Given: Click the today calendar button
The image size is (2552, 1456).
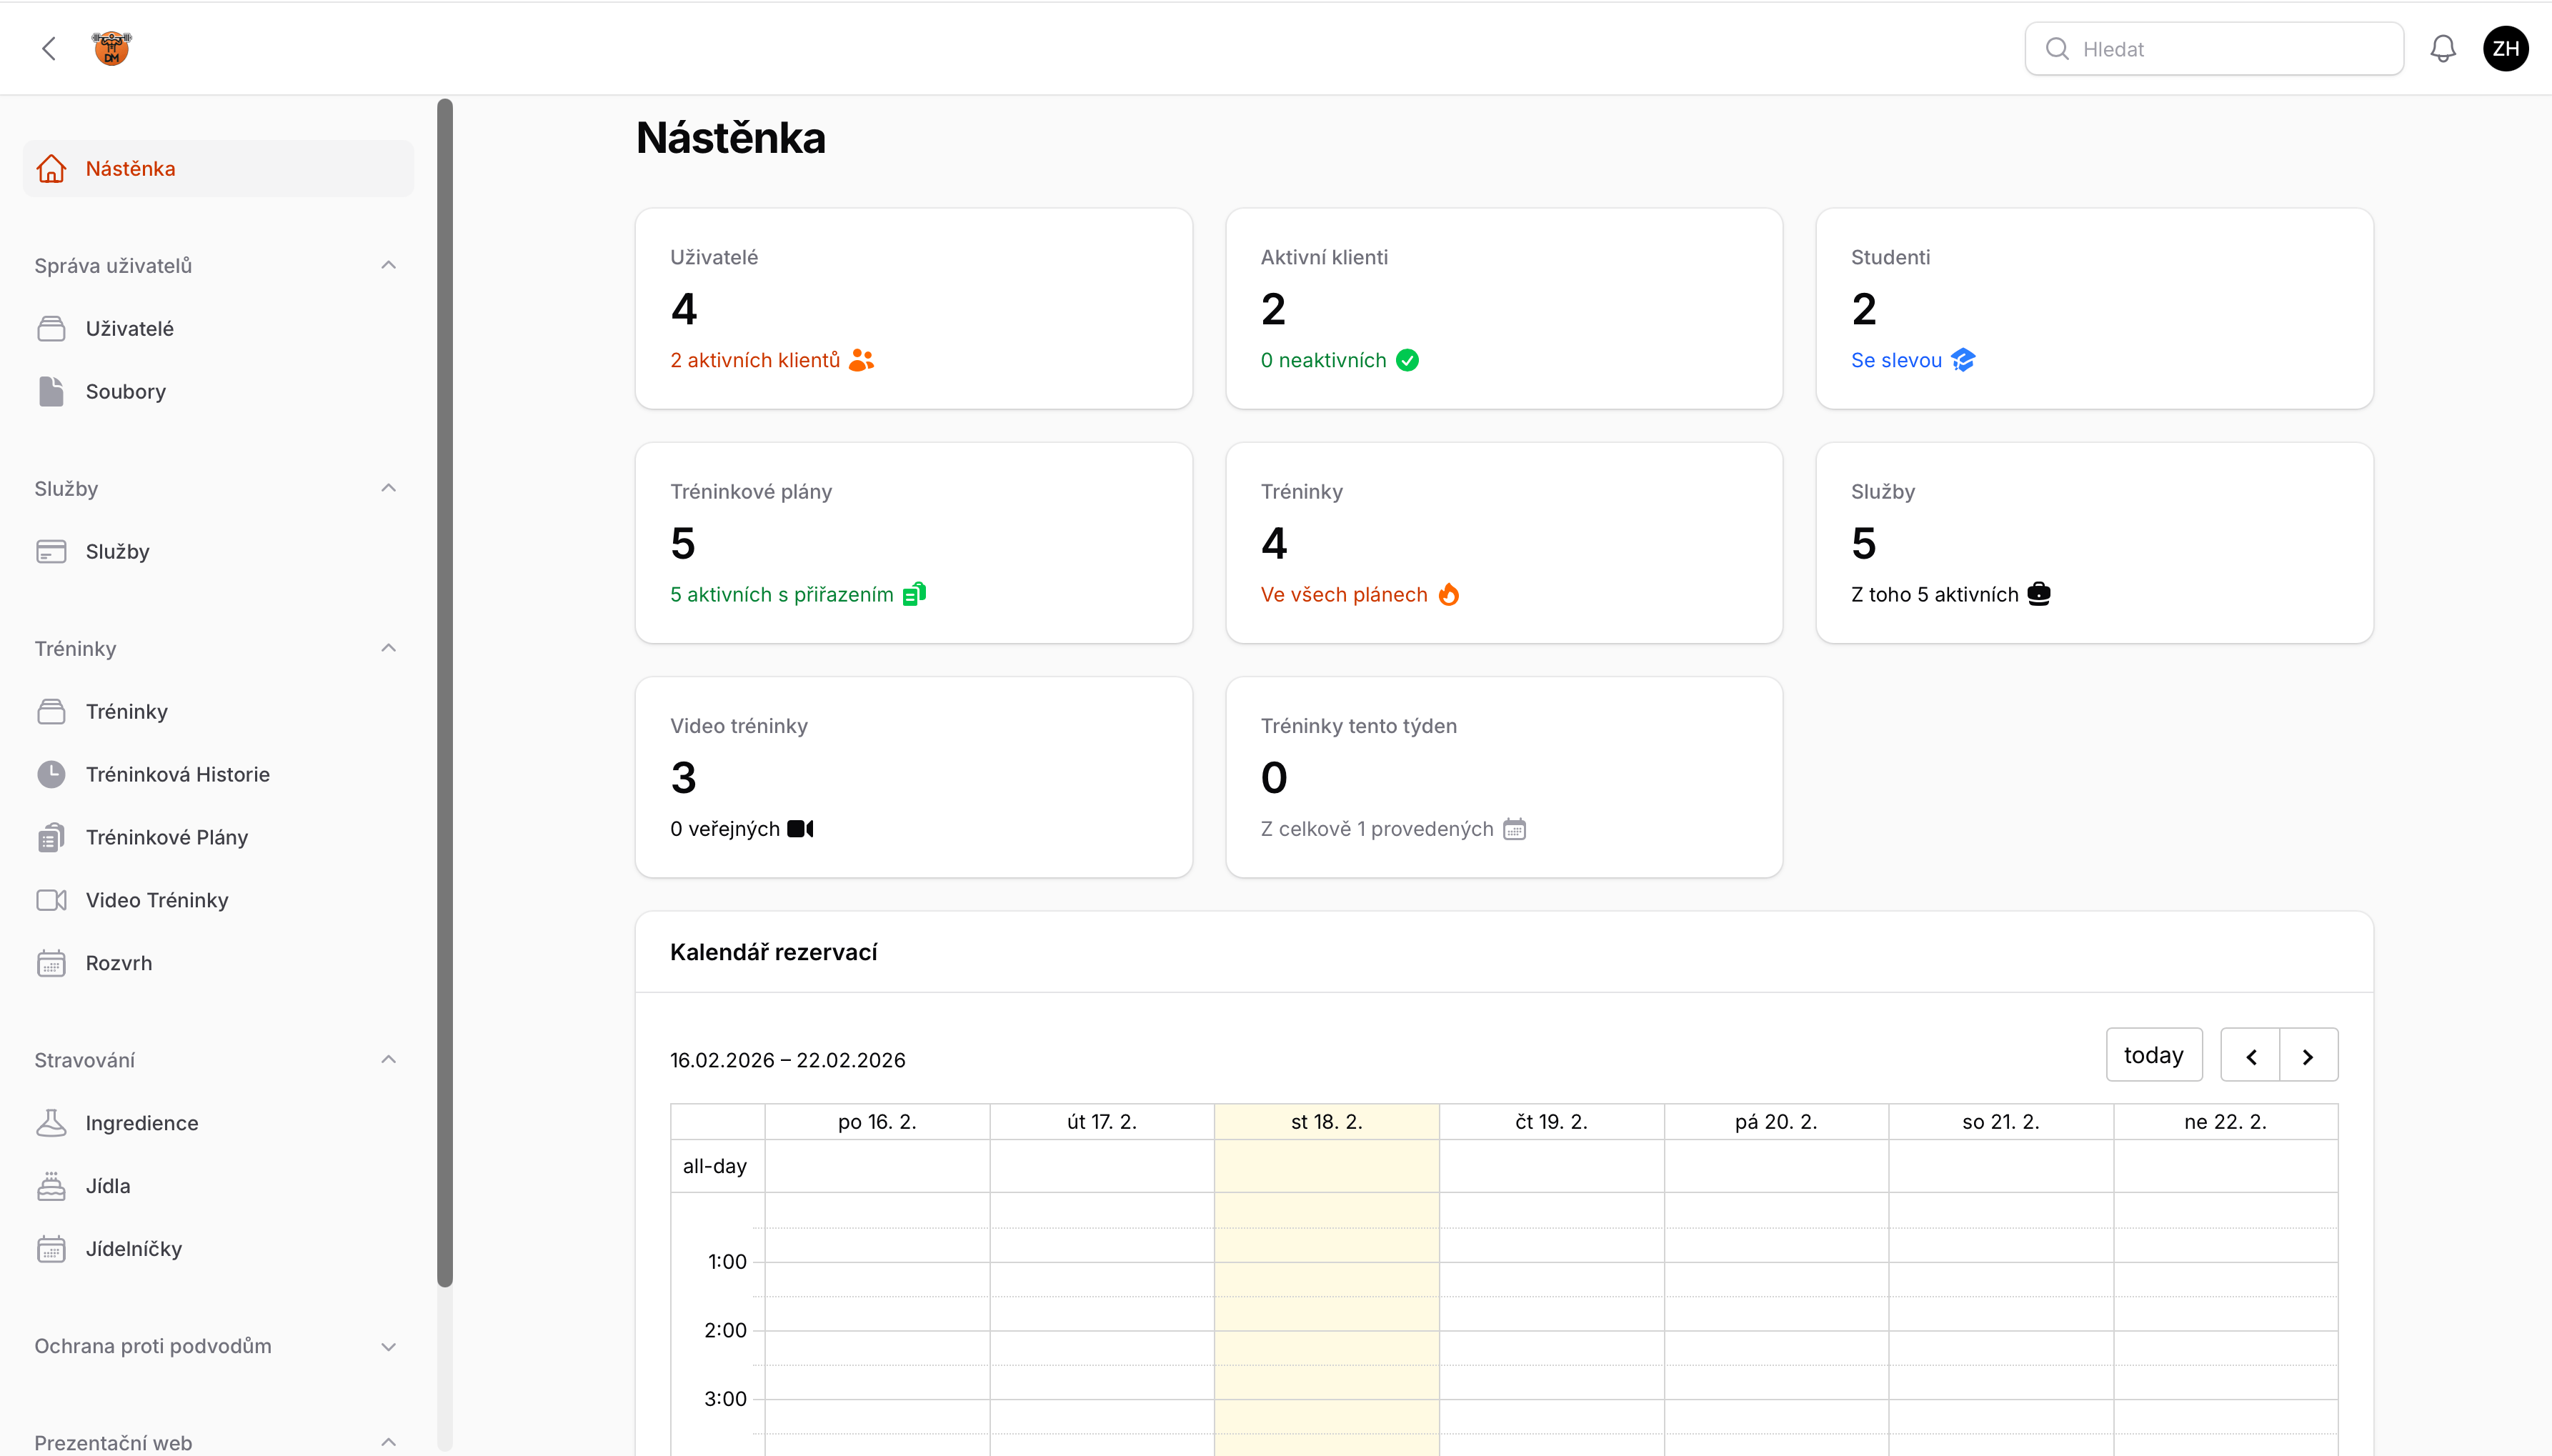Looking at the screenshot, I should pos(2153,1055).
